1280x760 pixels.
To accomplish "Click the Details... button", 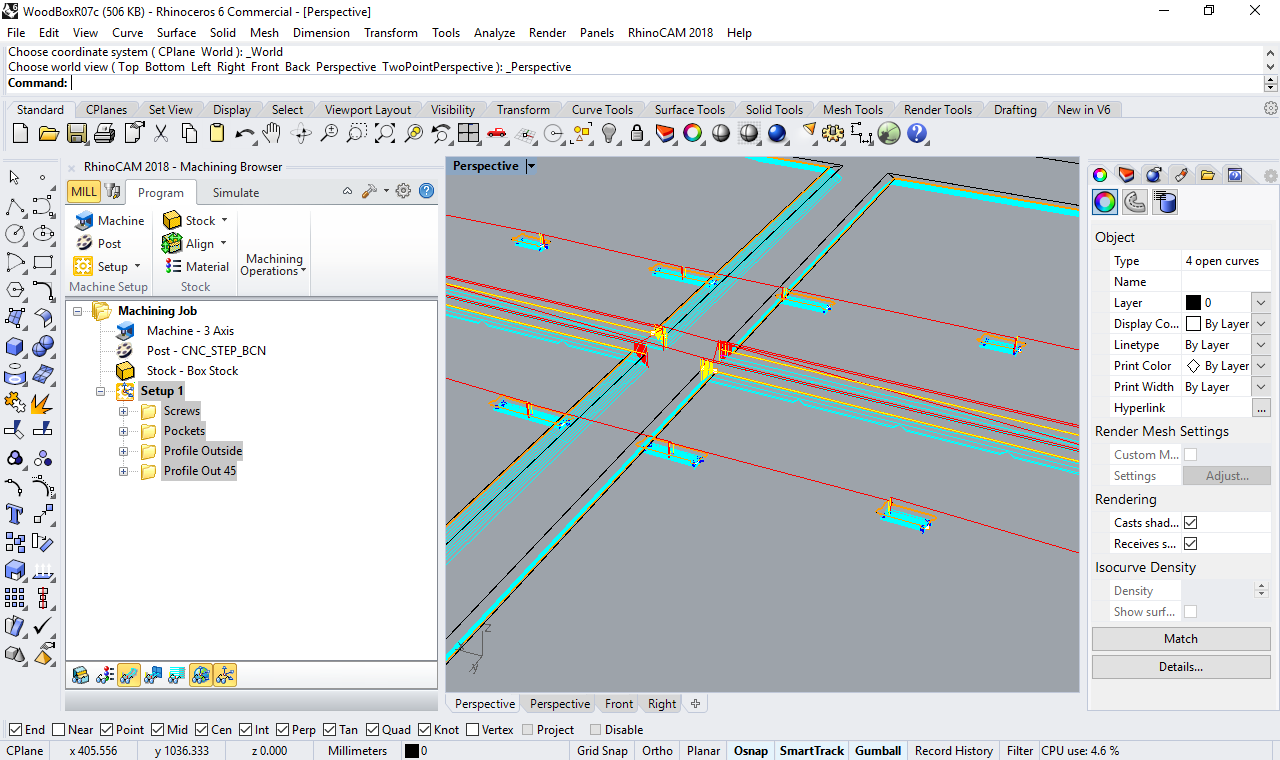I will (x=1180, y=667).
